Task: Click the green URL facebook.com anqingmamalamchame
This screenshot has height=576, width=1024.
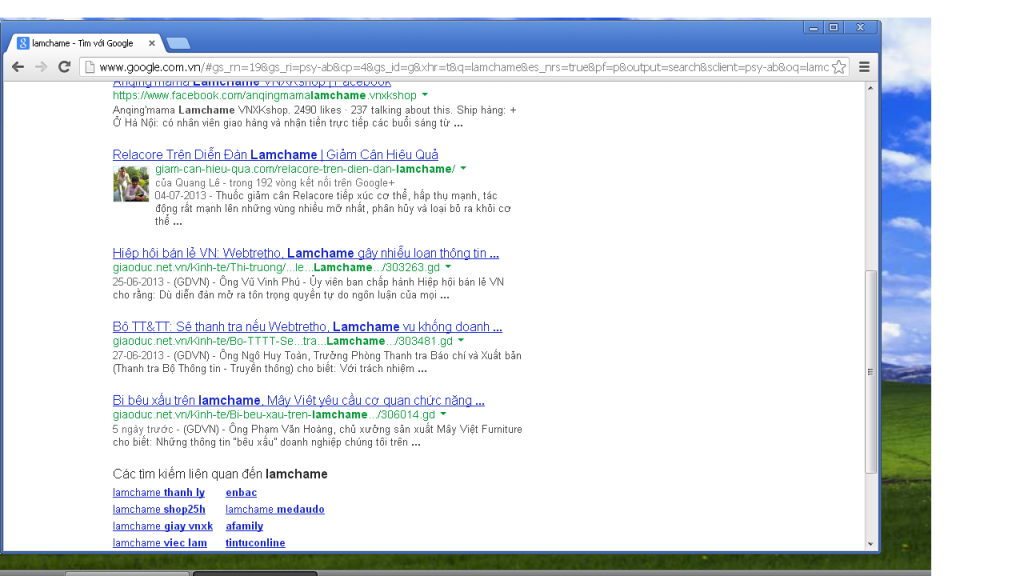Action: coord(264,95)
